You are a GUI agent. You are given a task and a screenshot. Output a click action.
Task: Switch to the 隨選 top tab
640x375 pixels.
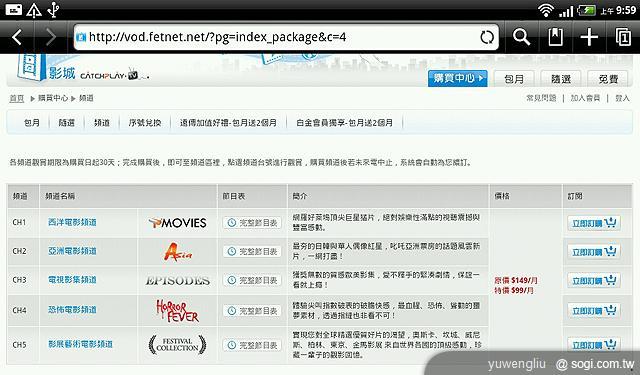561,78
